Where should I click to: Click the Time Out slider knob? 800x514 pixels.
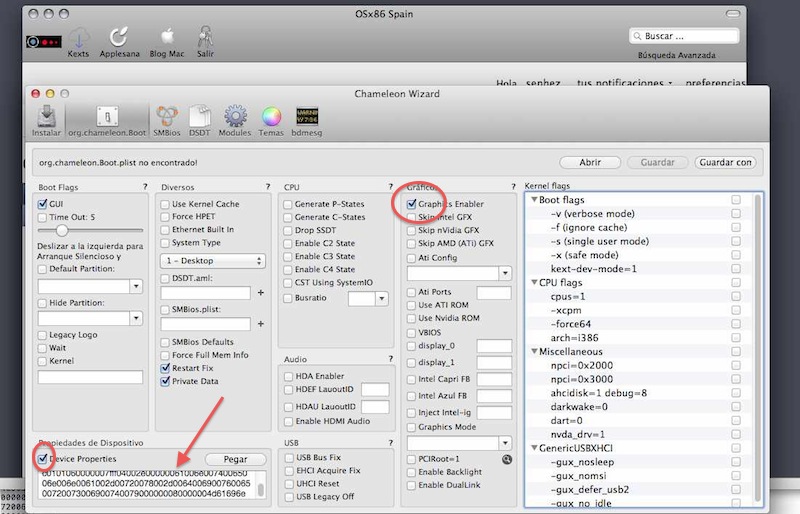(x=62, y=231)
